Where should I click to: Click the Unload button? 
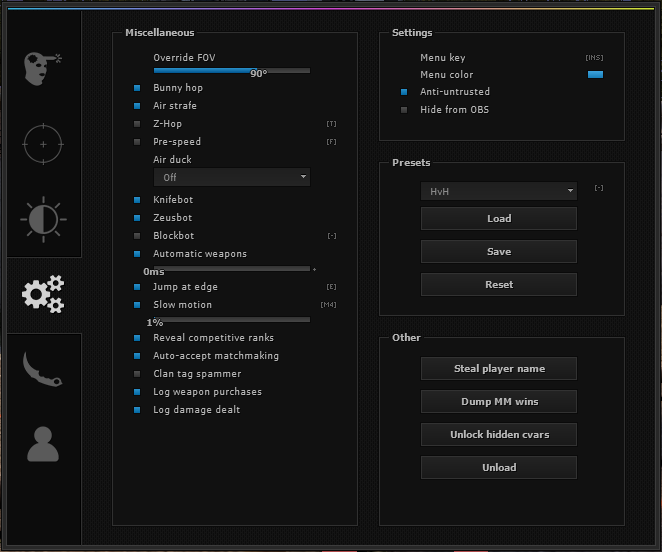[498, 467]
